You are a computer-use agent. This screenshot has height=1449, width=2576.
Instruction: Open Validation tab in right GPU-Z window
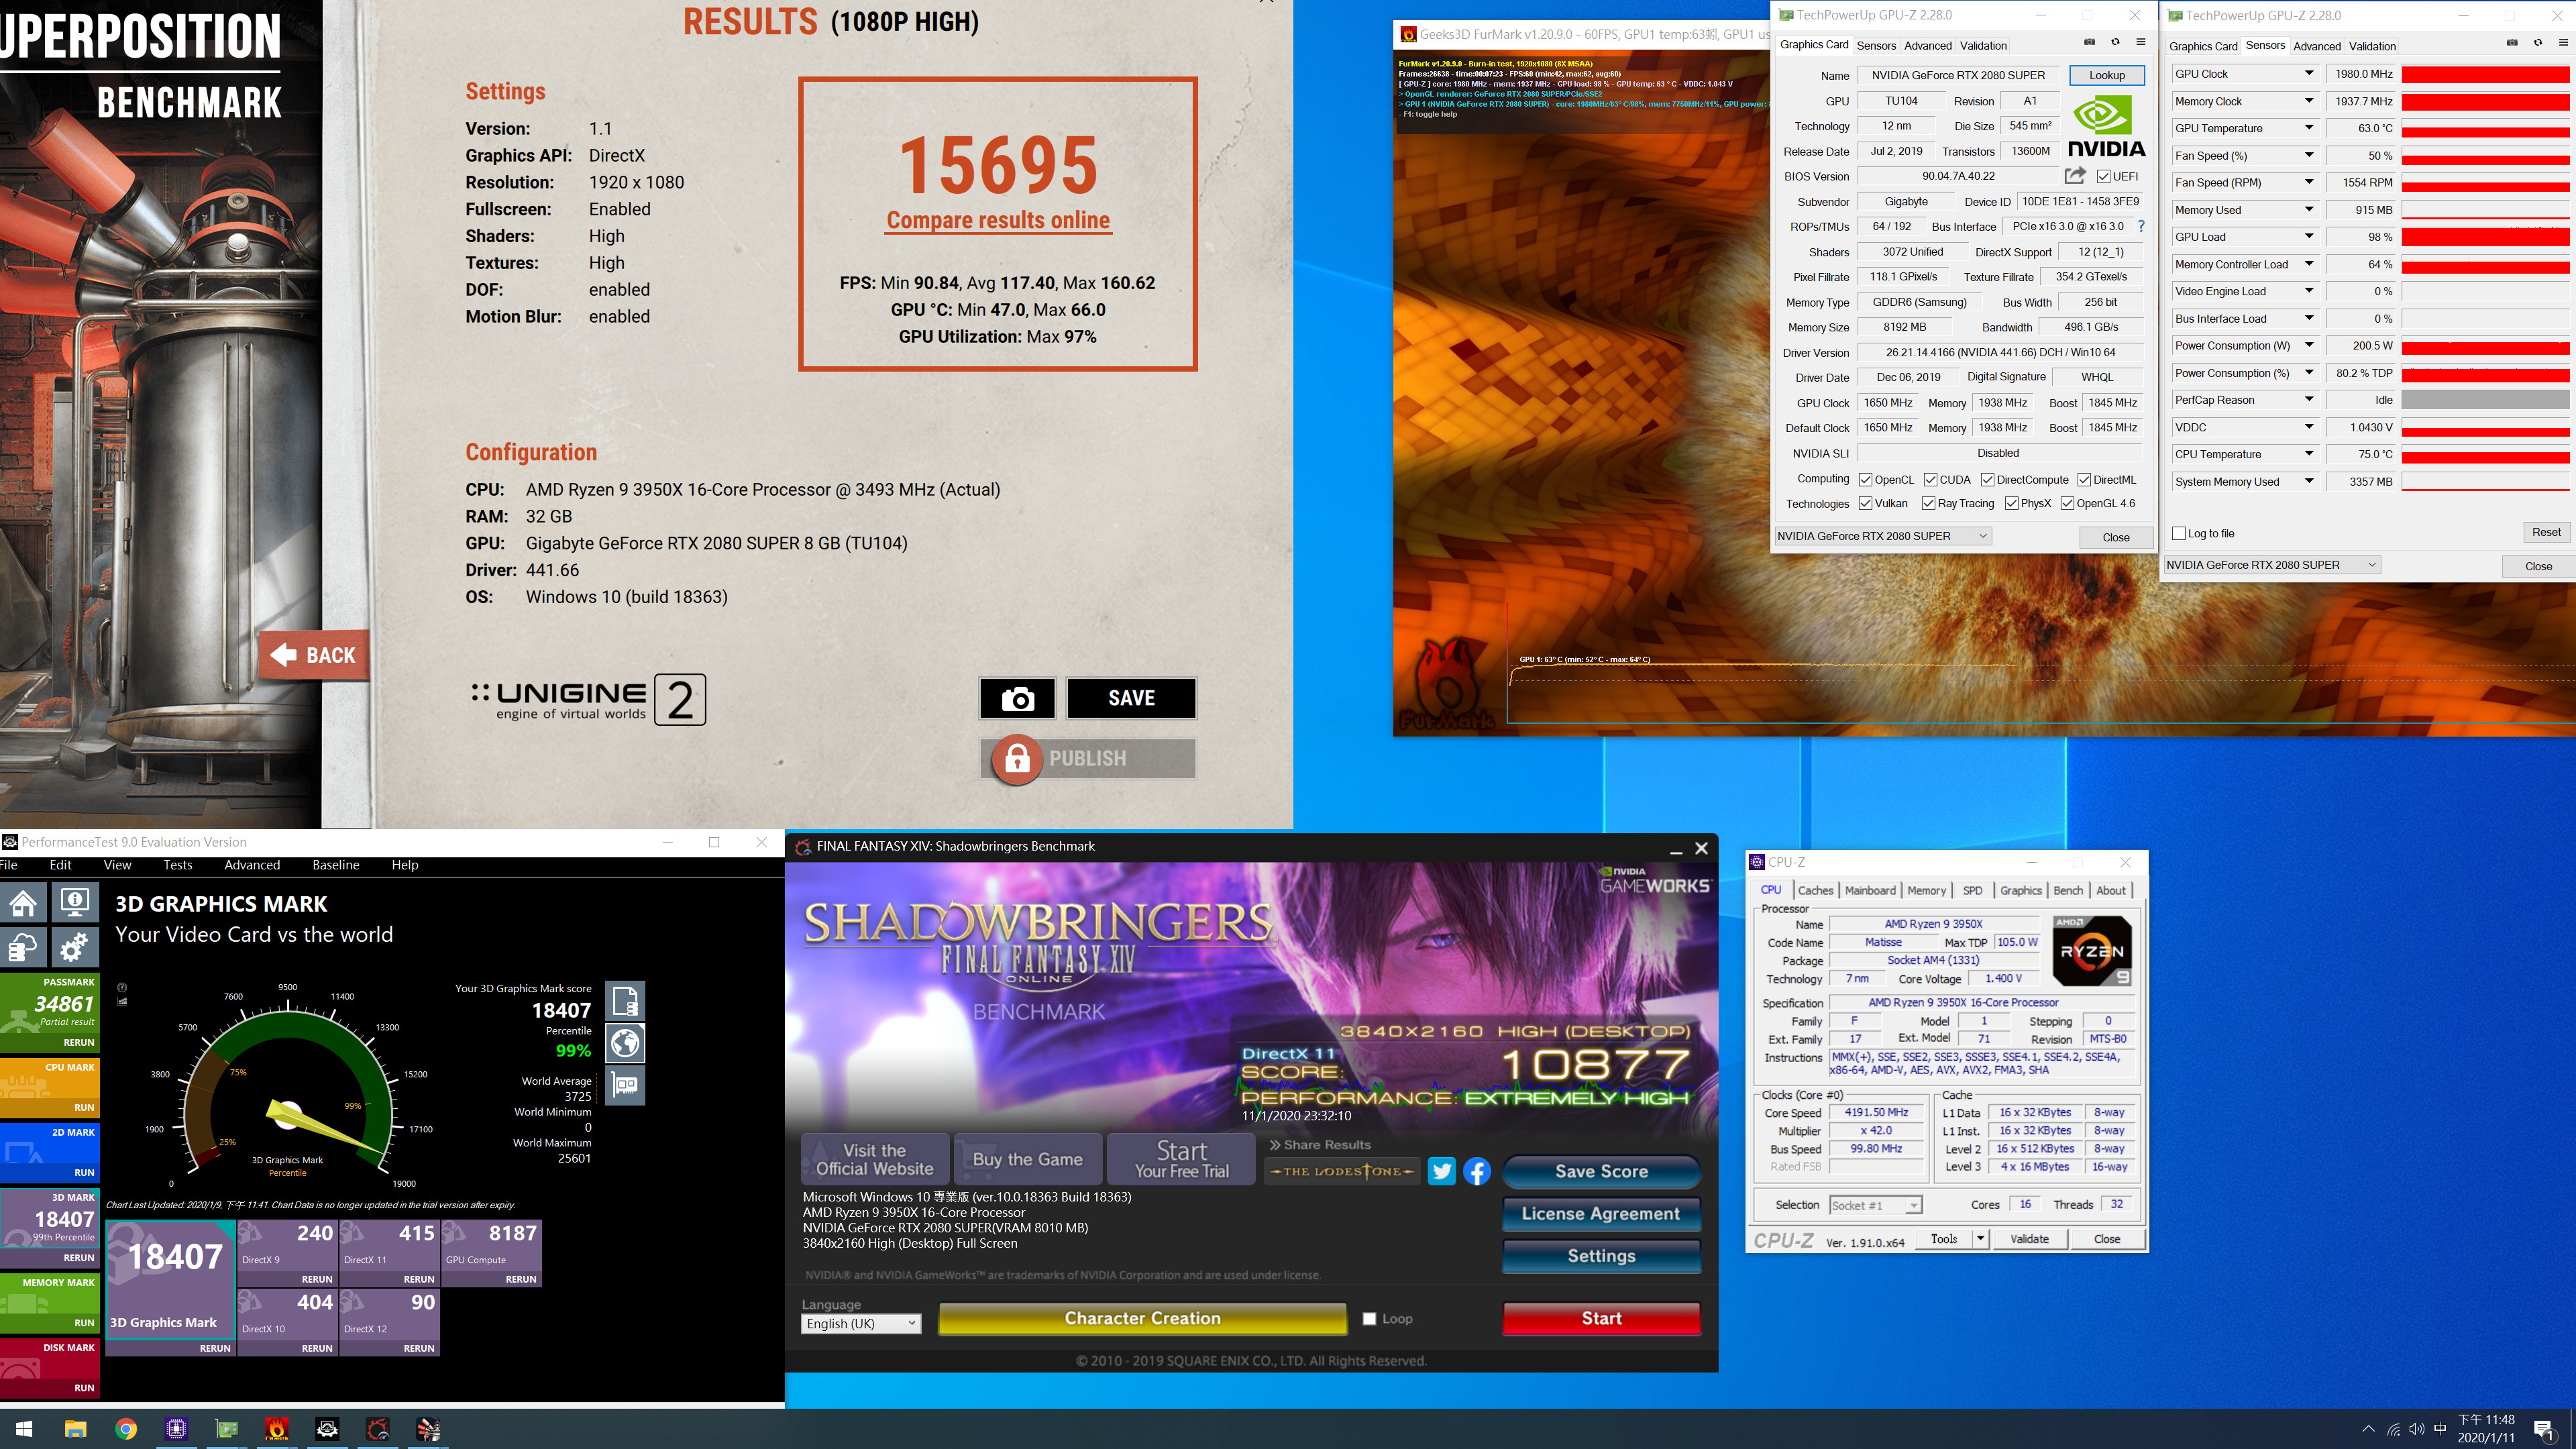(2372, 46)
